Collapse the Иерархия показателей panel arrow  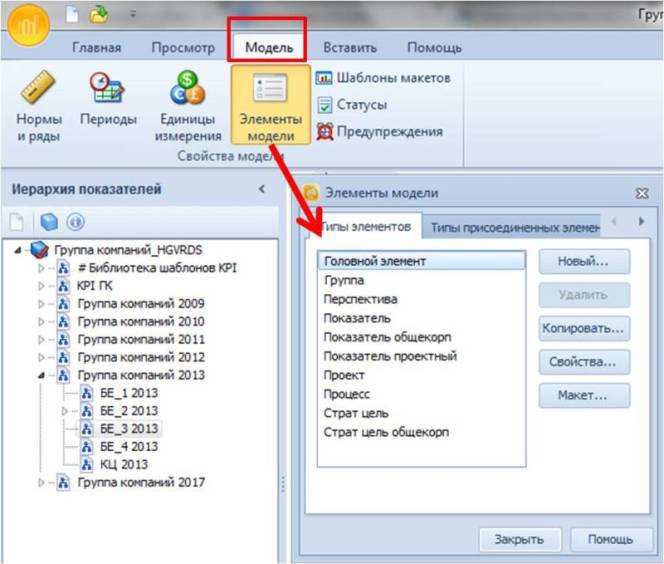point(262,189)
